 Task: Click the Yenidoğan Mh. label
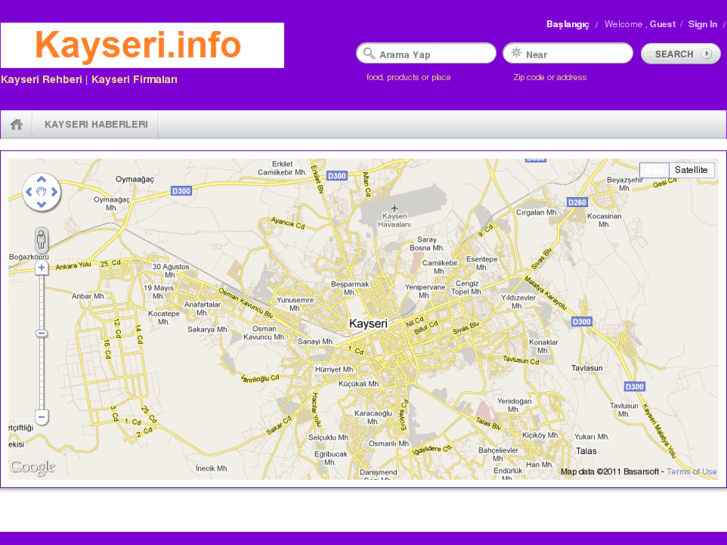[x=514, y=405]
